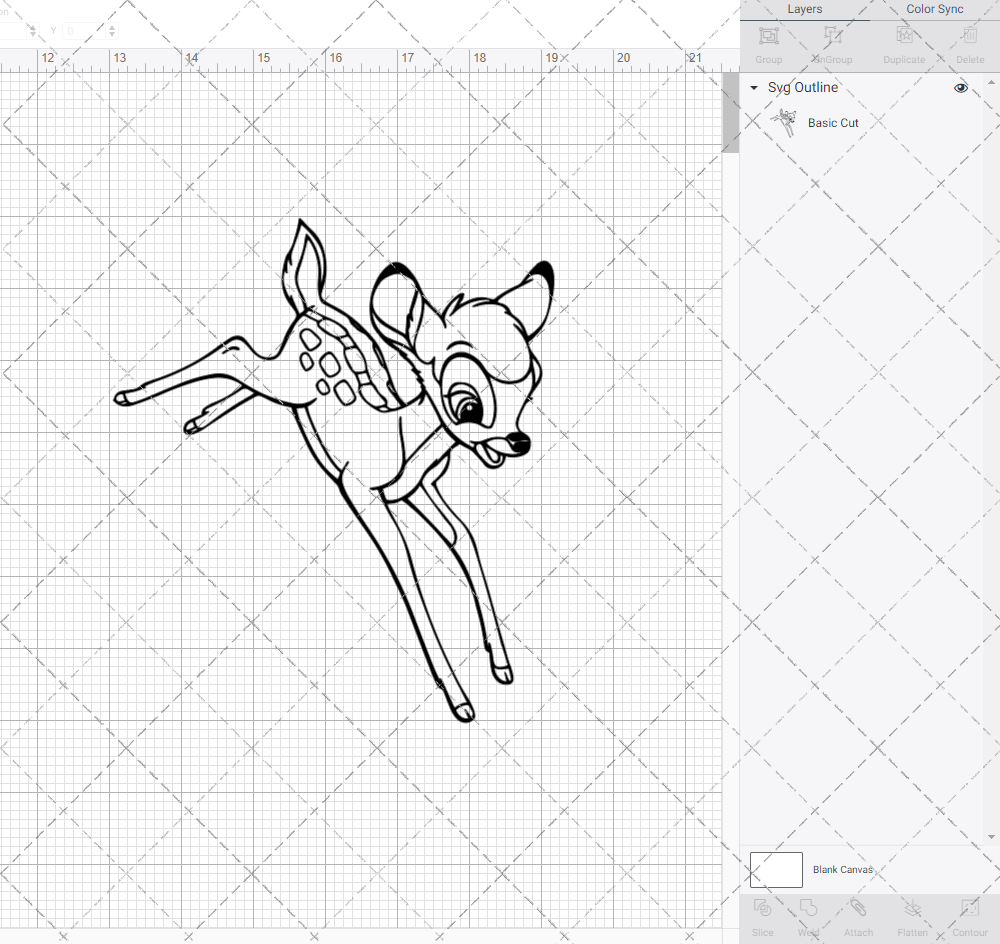The image size is (1000, 944).
Task: Select the Slice tool icon
Action: pyautogui.click(x=762, y=908)
